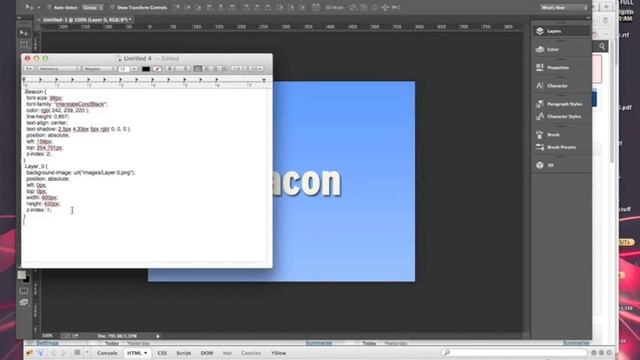Click the 'text-align: center;' line in TextEdit
Image resolution: width=640 pixels, height=360 pixels.
tap(47, 122)
